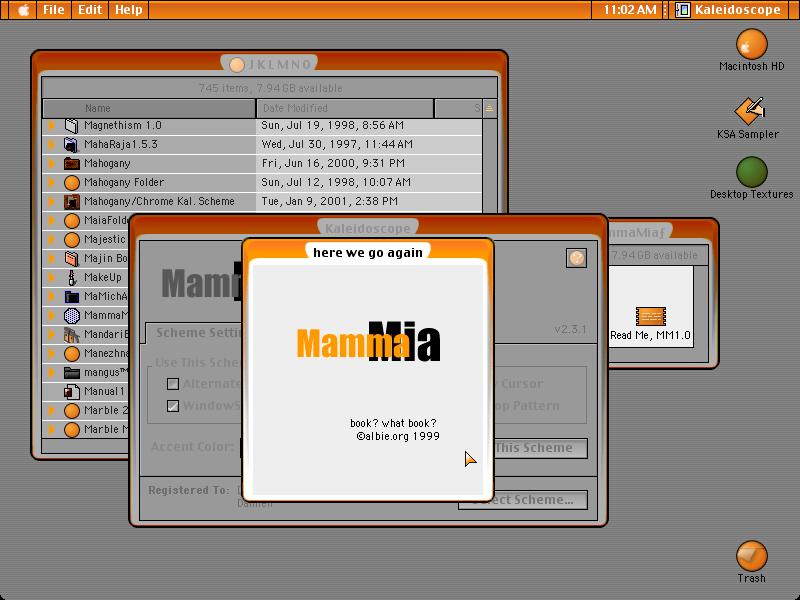The image size is (800, 600).
Task: Select the Read Me, MM1.0 file icon
Action: [x=651, y=316]
